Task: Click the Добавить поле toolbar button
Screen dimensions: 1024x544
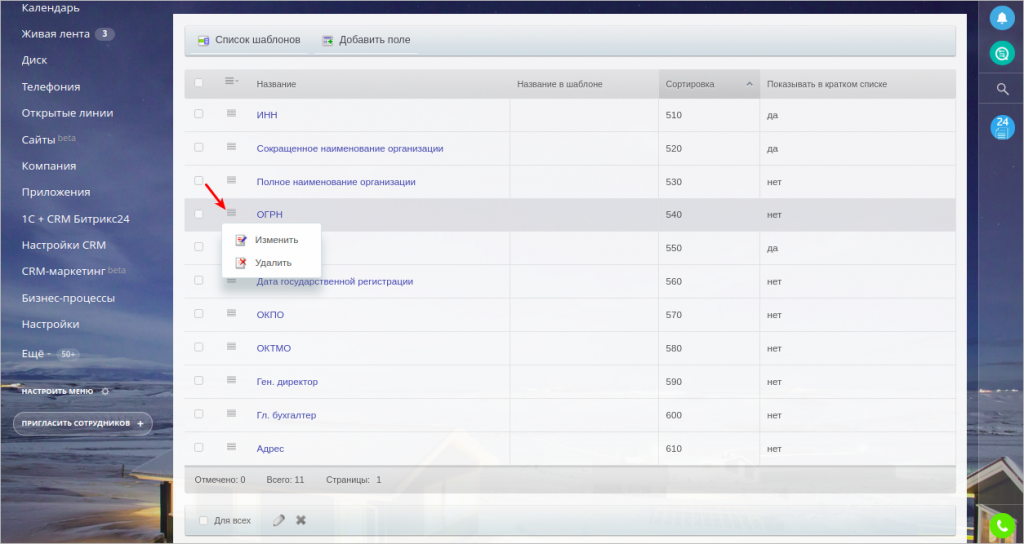Action: pos(366,40)
